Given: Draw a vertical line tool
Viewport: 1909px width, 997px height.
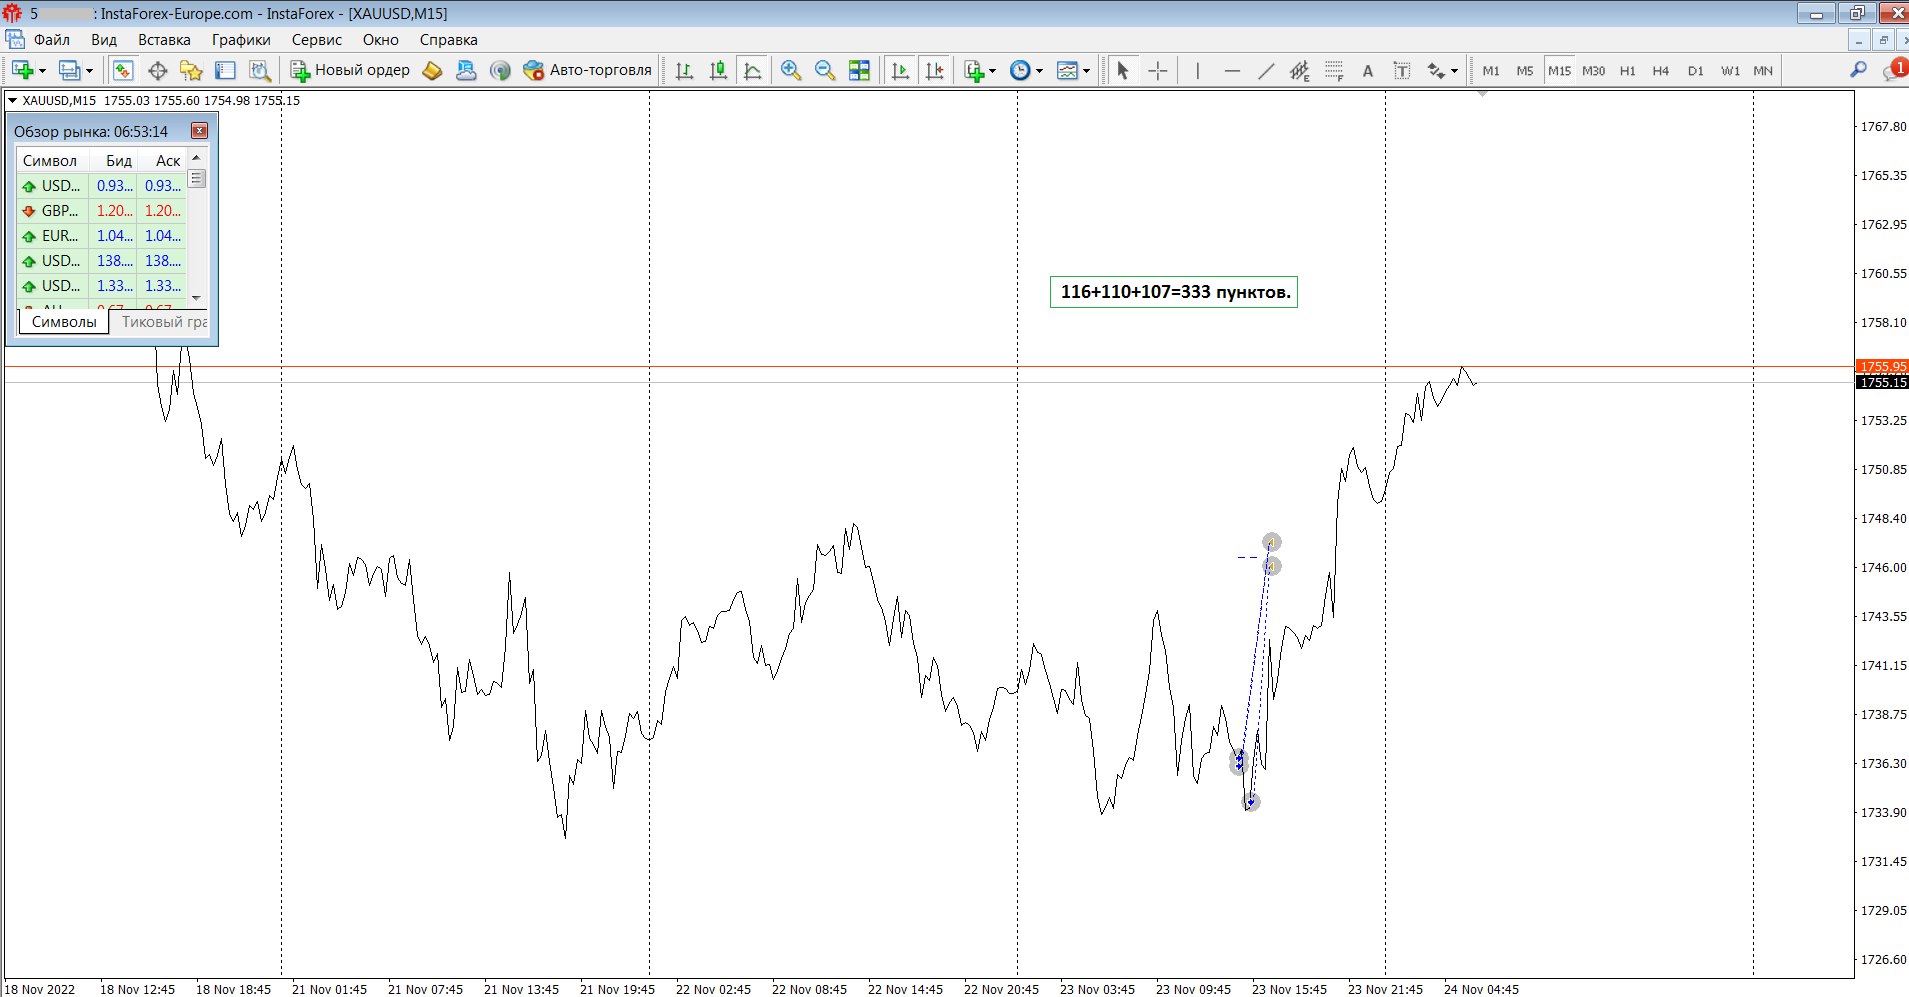Looking at the screenshot, I should pyautogui.click(x=1197, y=70).
